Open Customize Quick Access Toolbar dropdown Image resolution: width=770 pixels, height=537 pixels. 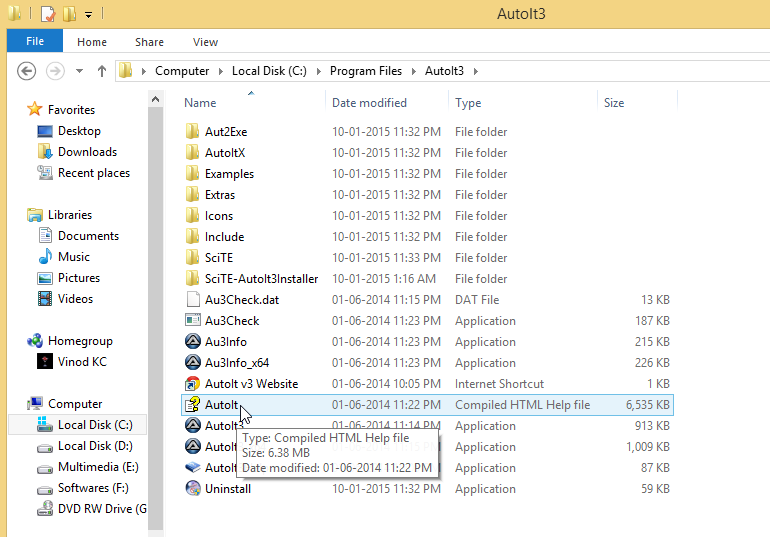click(88, 15)
